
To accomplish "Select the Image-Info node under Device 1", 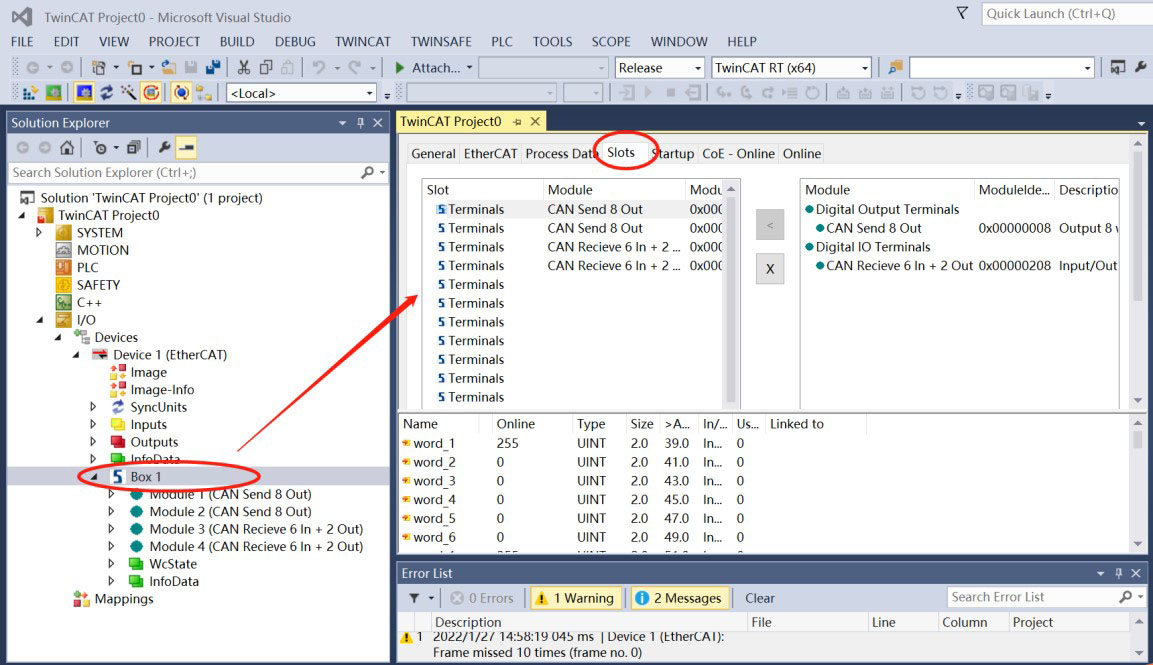I will [x=162, y=390].
